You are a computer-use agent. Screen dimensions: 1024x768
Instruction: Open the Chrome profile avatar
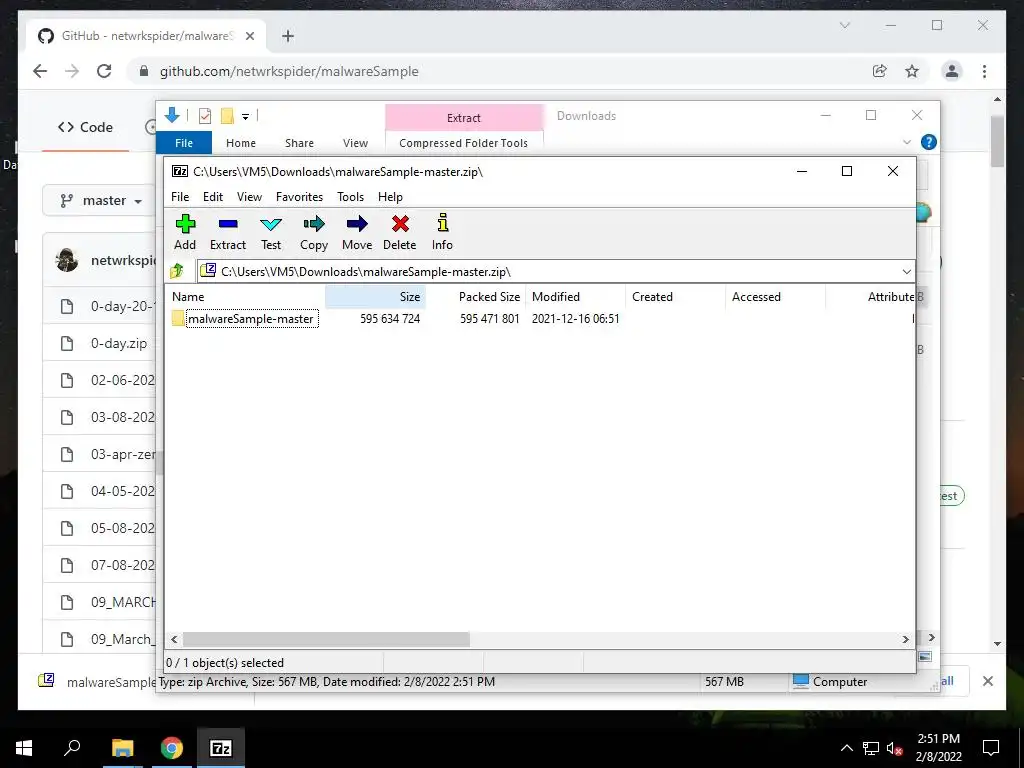tap(952, 71)
